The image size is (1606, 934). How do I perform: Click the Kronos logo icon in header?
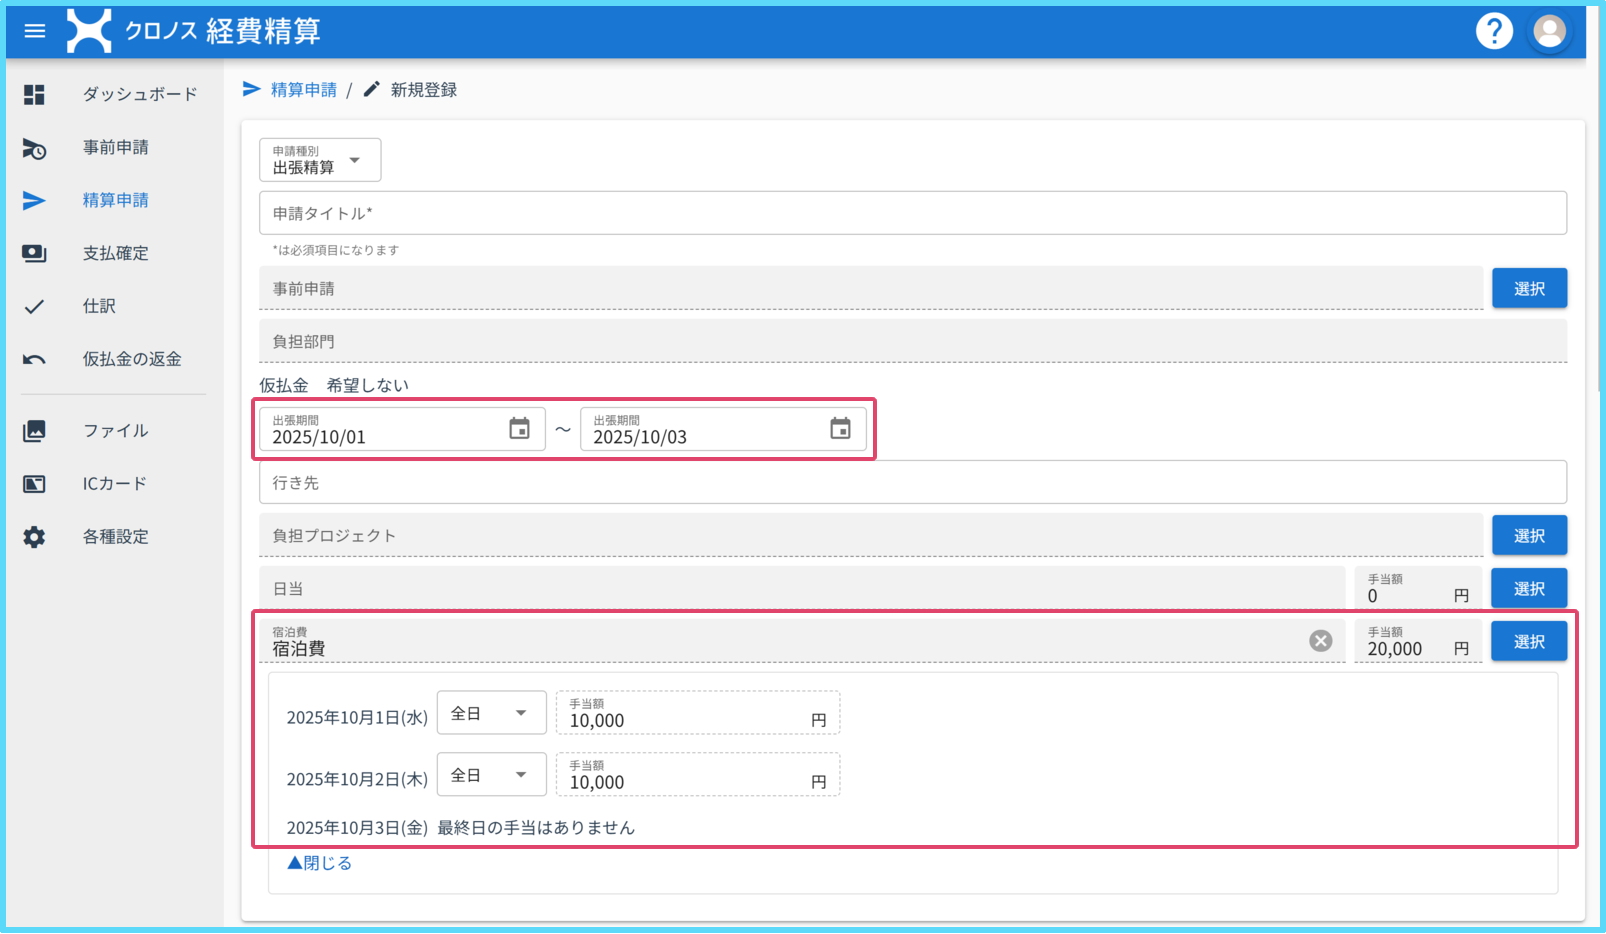(89, 31)
